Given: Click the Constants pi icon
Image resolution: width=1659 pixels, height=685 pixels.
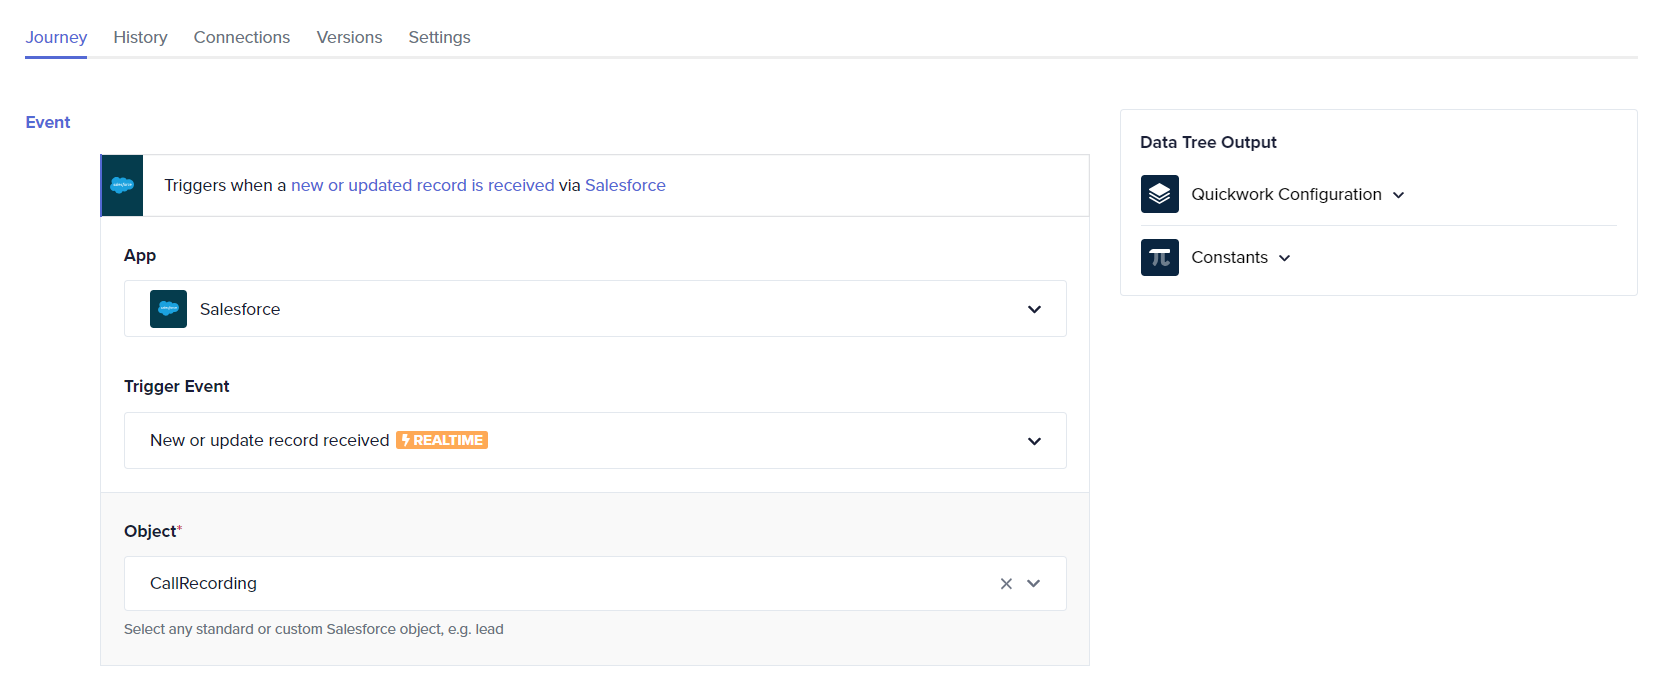Looking at the screenshot, I should pyautogui.click(x=1159, y=257).
